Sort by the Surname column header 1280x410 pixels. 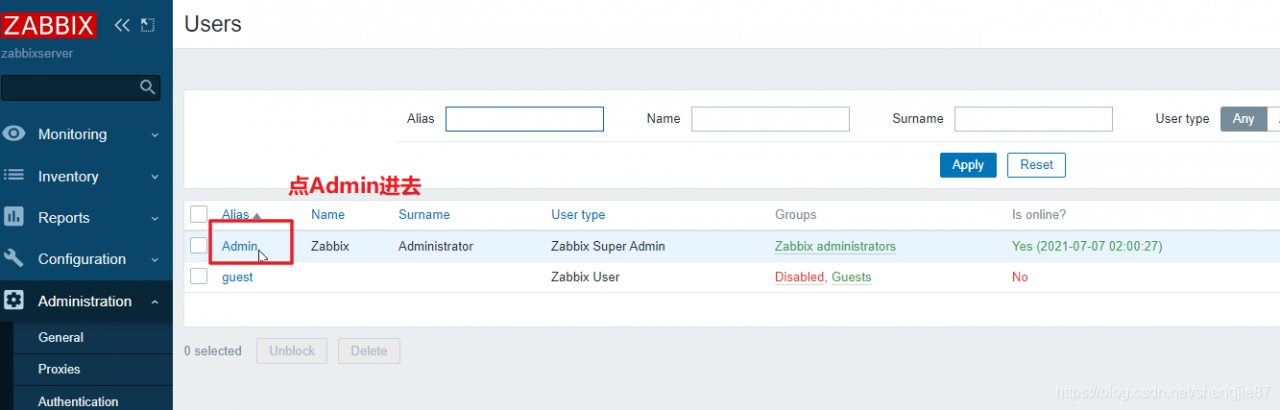424,214
